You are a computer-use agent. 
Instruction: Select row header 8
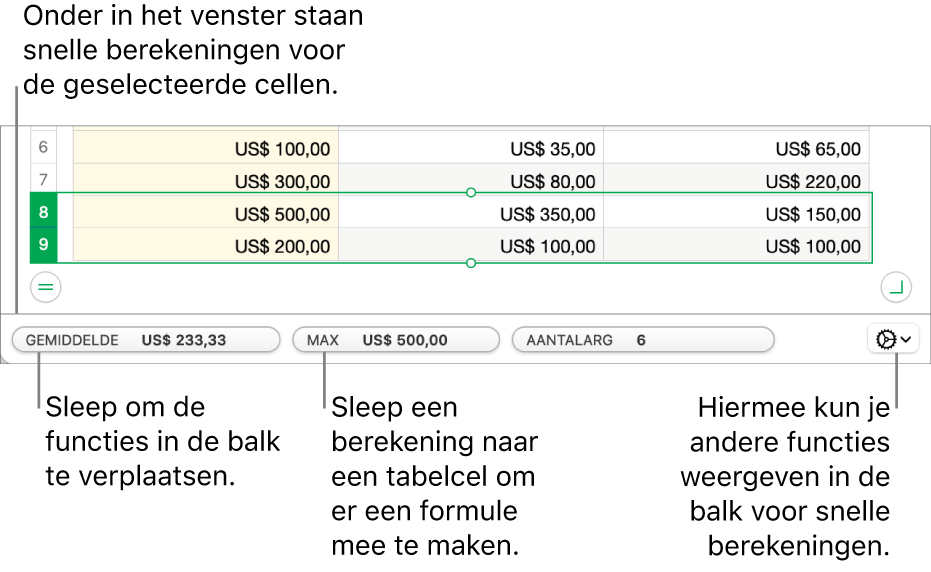[44, 213]
